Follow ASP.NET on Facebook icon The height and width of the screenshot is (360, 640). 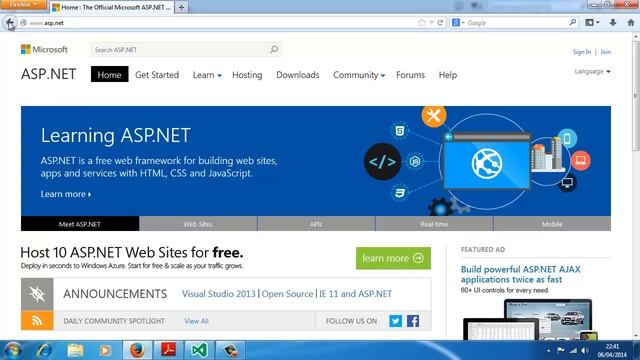413,321
